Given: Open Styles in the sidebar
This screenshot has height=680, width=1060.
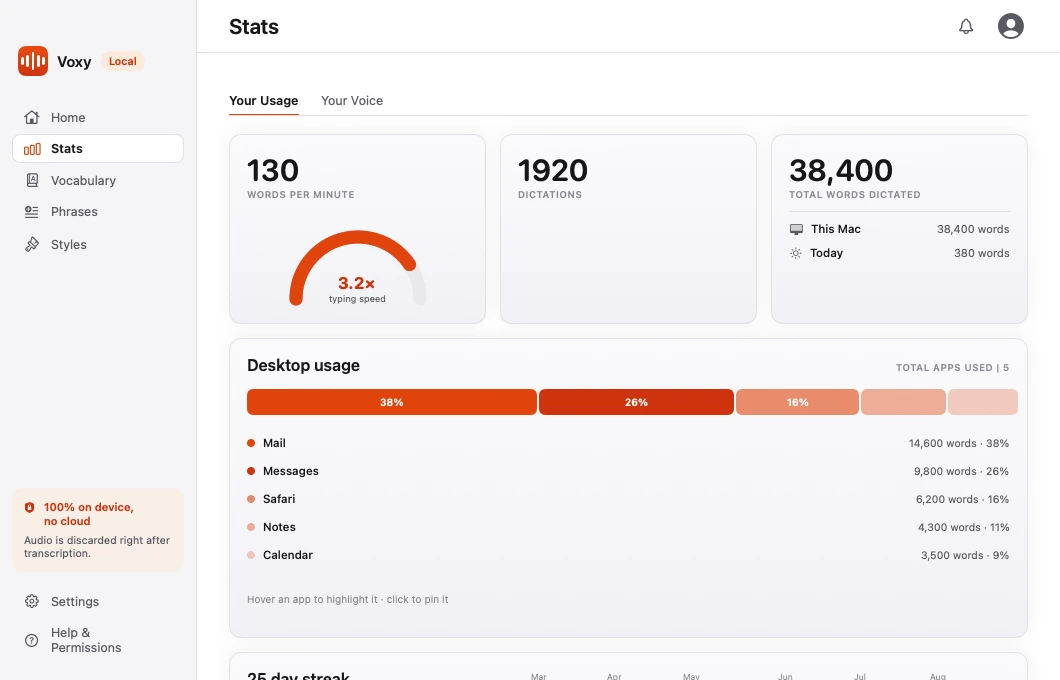Looking at the screenshot, I should point(98,244).
